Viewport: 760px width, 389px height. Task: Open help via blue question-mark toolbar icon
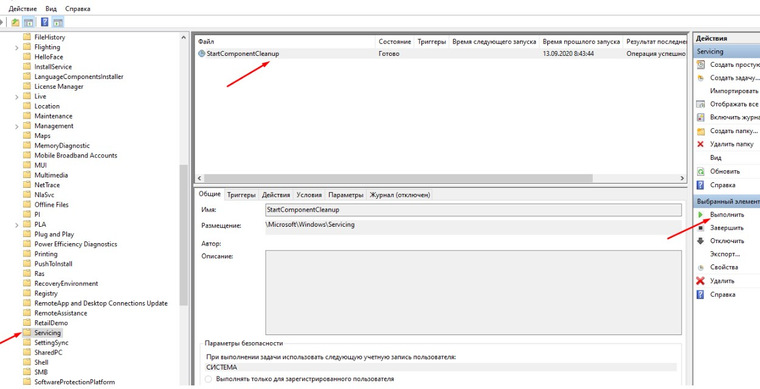tap(45, 22)
